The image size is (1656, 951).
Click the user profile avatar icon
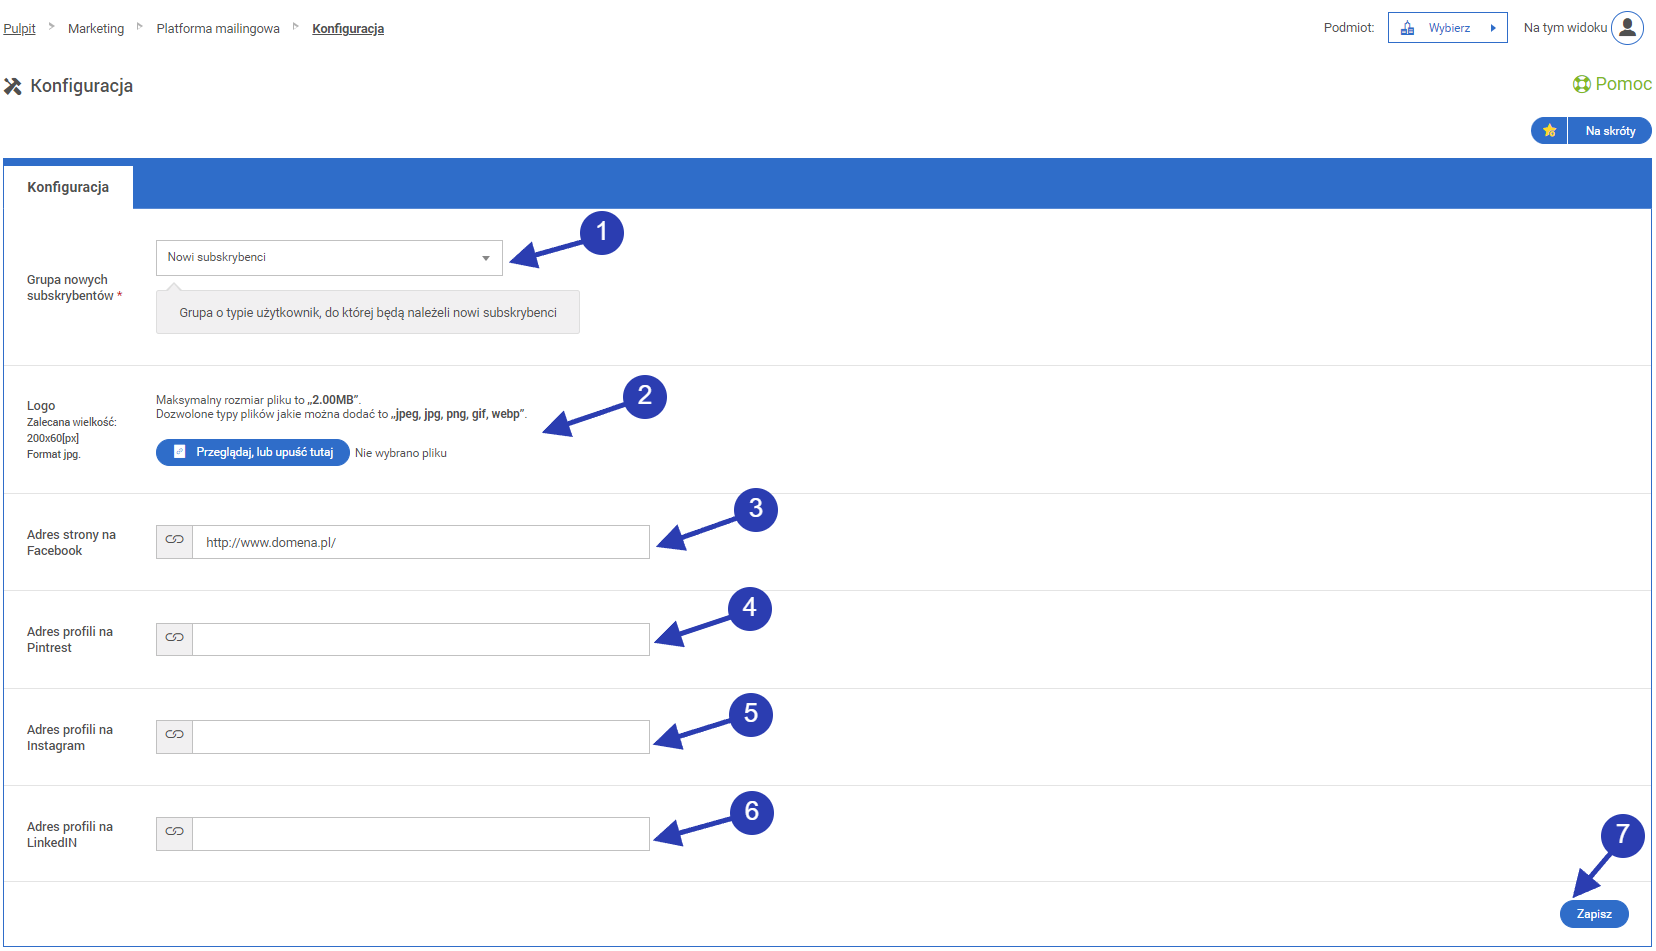pos(1627,28)
